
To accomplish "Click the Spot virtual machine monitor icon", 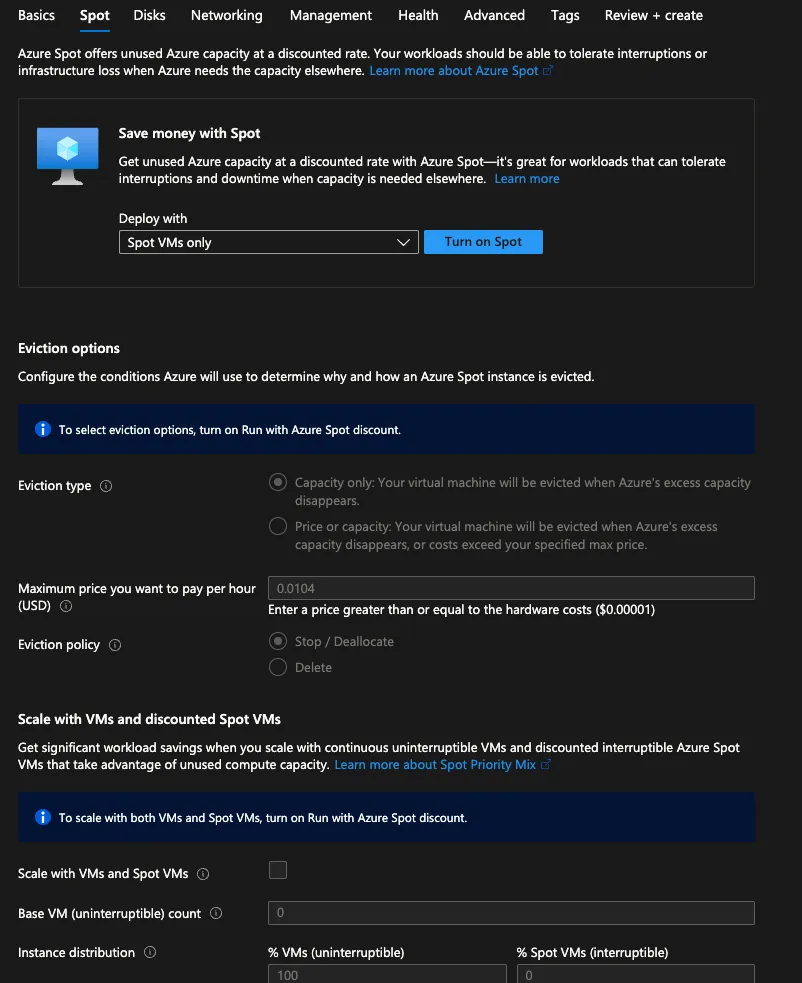I will 68,155.
